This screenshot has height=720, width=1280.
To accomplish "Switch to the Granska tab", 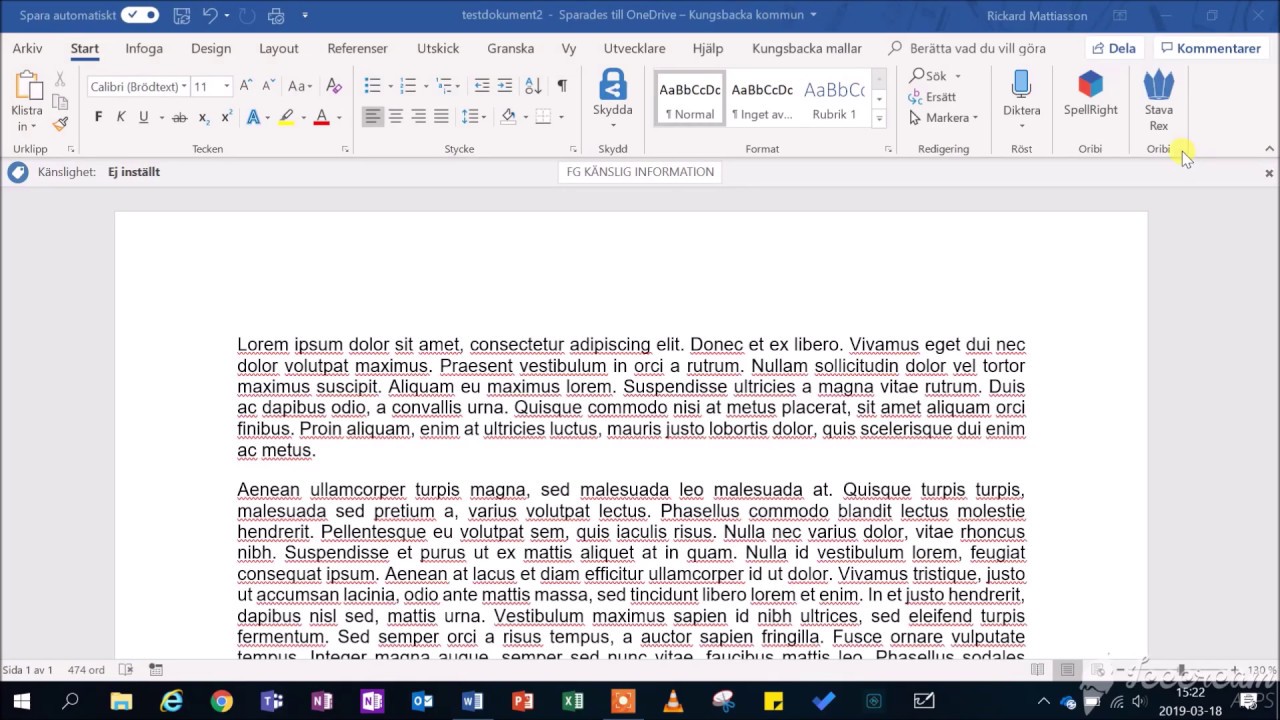I will coord(510,48).
